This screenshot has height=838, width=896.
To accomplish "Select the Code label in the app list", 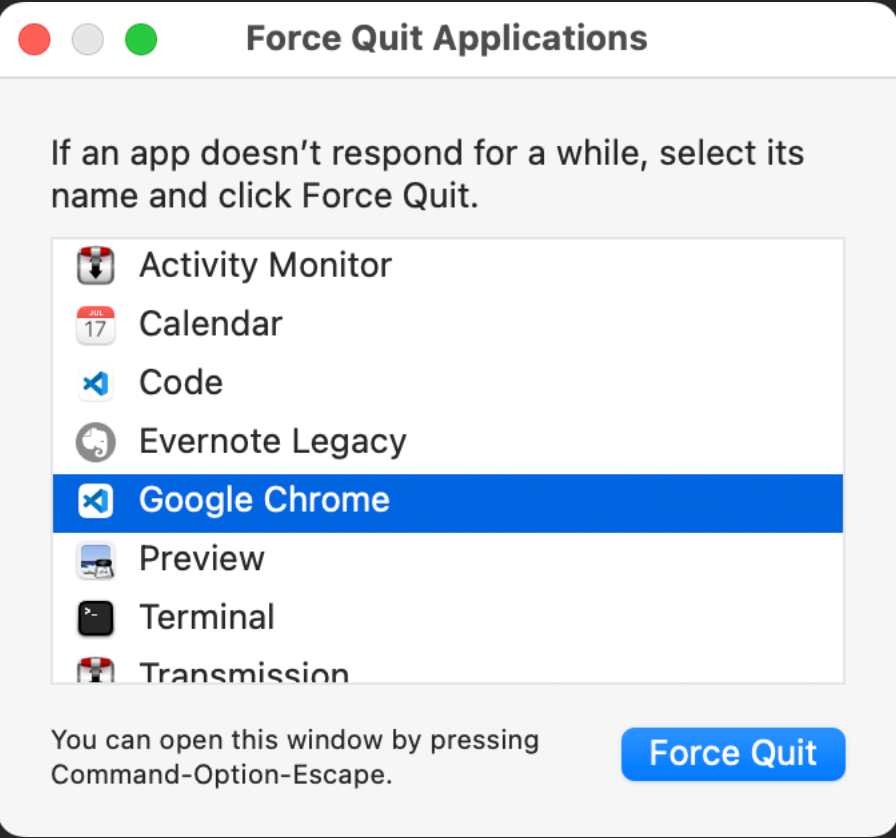I will pyautogui.click(x=180, y=383).
